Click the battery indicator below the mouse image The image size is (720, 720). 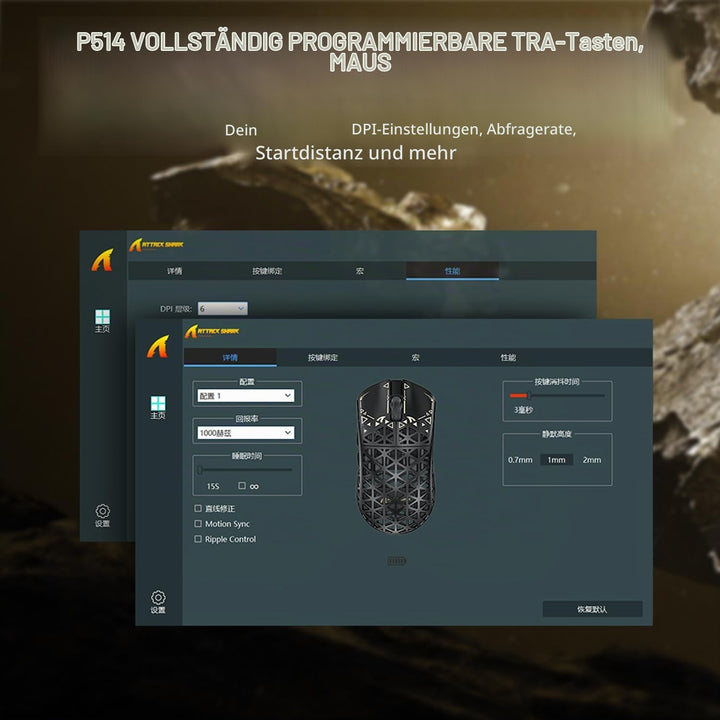click(x=396, y=561)
